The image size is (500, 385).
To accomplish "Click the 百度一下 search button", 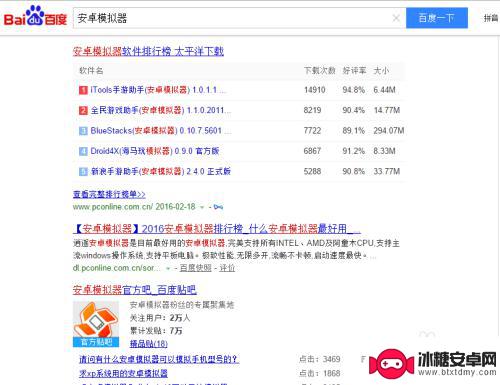I will pos(437,18).
